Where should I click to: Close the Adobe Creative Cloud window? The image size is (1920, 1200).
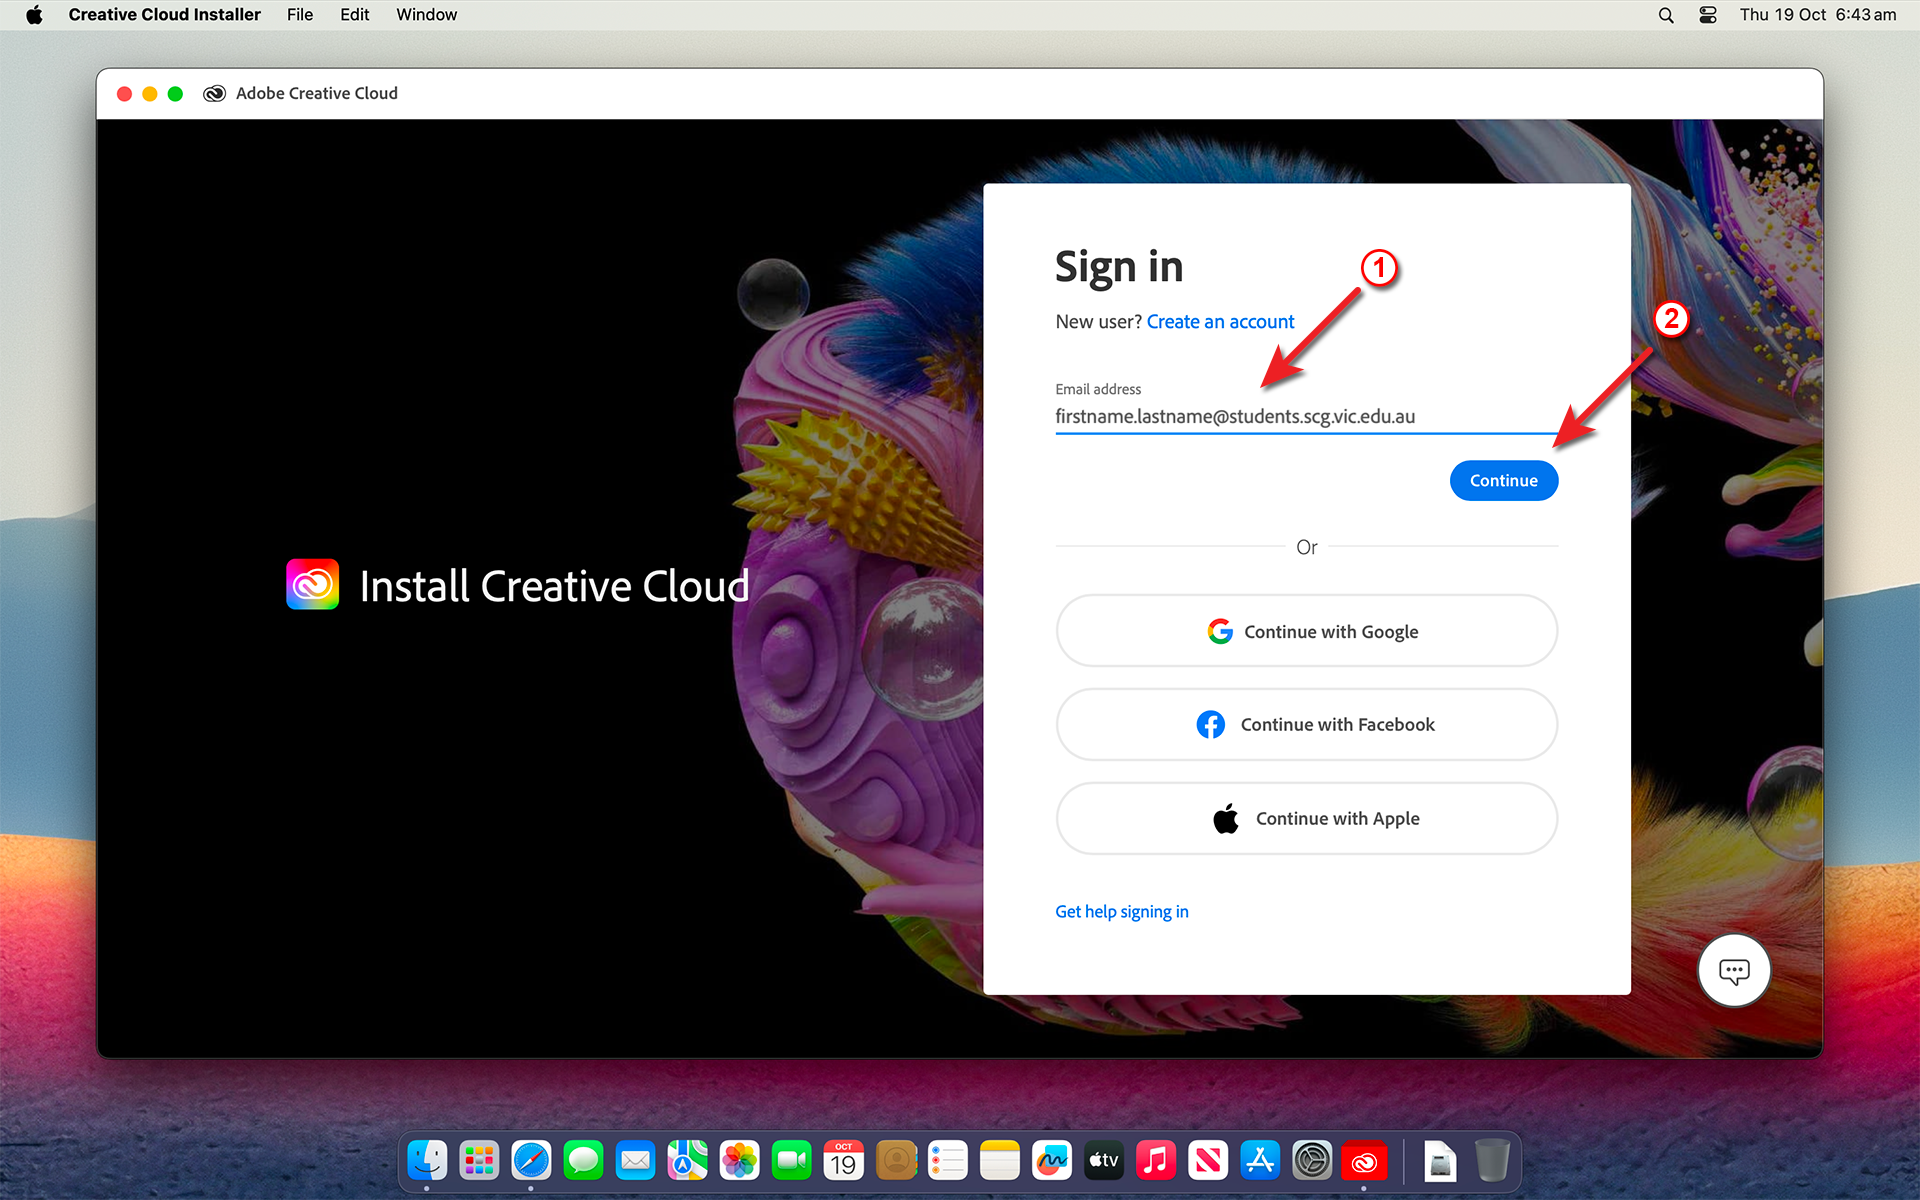[124, 94]
